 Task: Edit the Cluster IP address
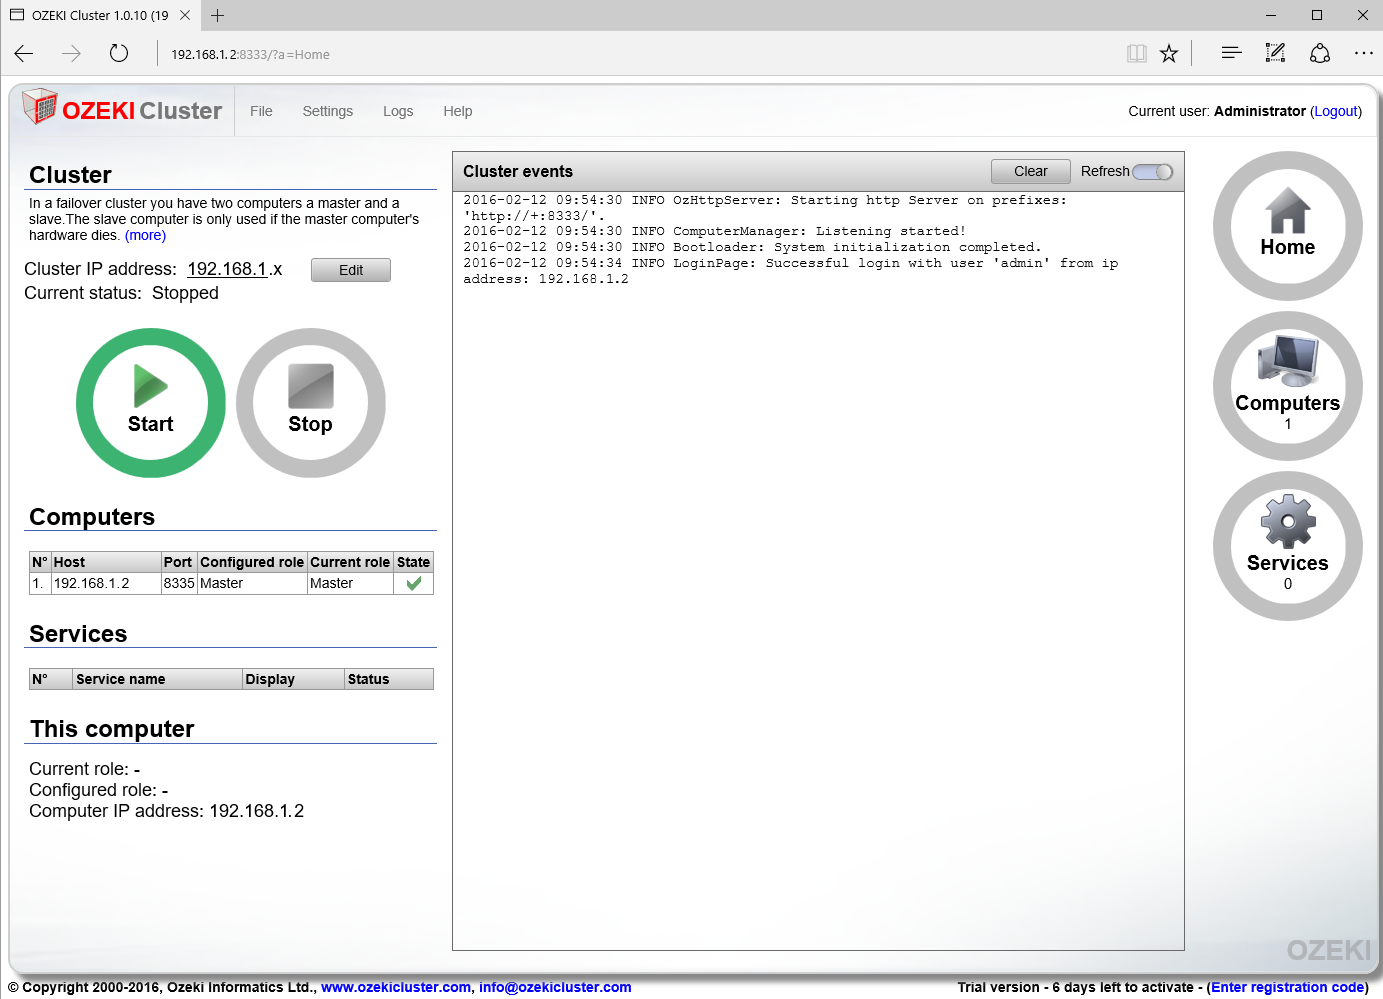pyautogui.click(x=351, y=270)
